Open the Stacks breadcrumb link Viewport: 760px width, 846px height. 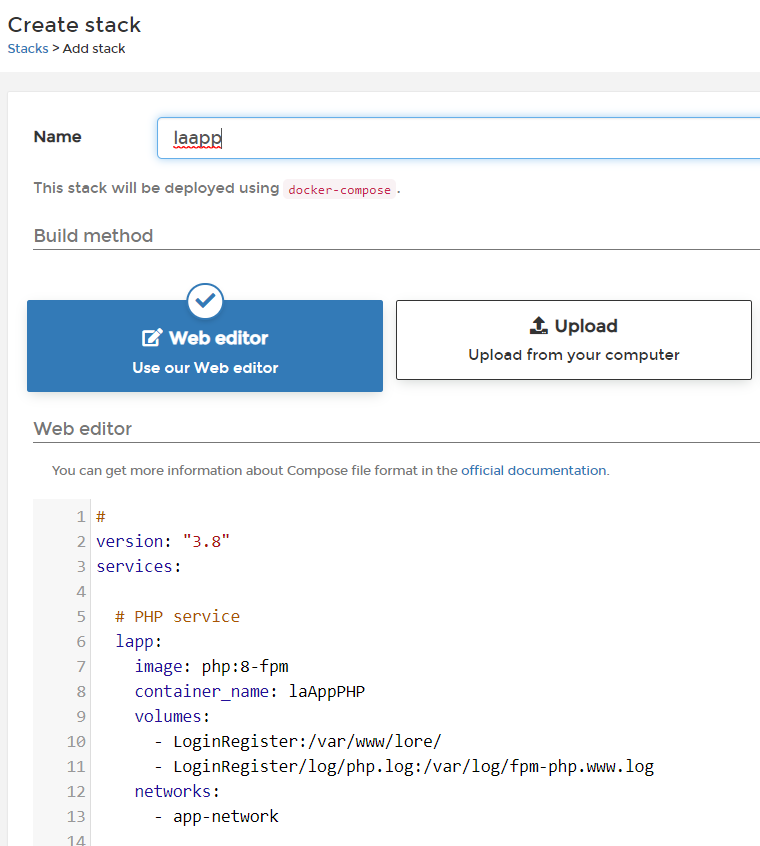pyautogui.click(x=28, y=48)
